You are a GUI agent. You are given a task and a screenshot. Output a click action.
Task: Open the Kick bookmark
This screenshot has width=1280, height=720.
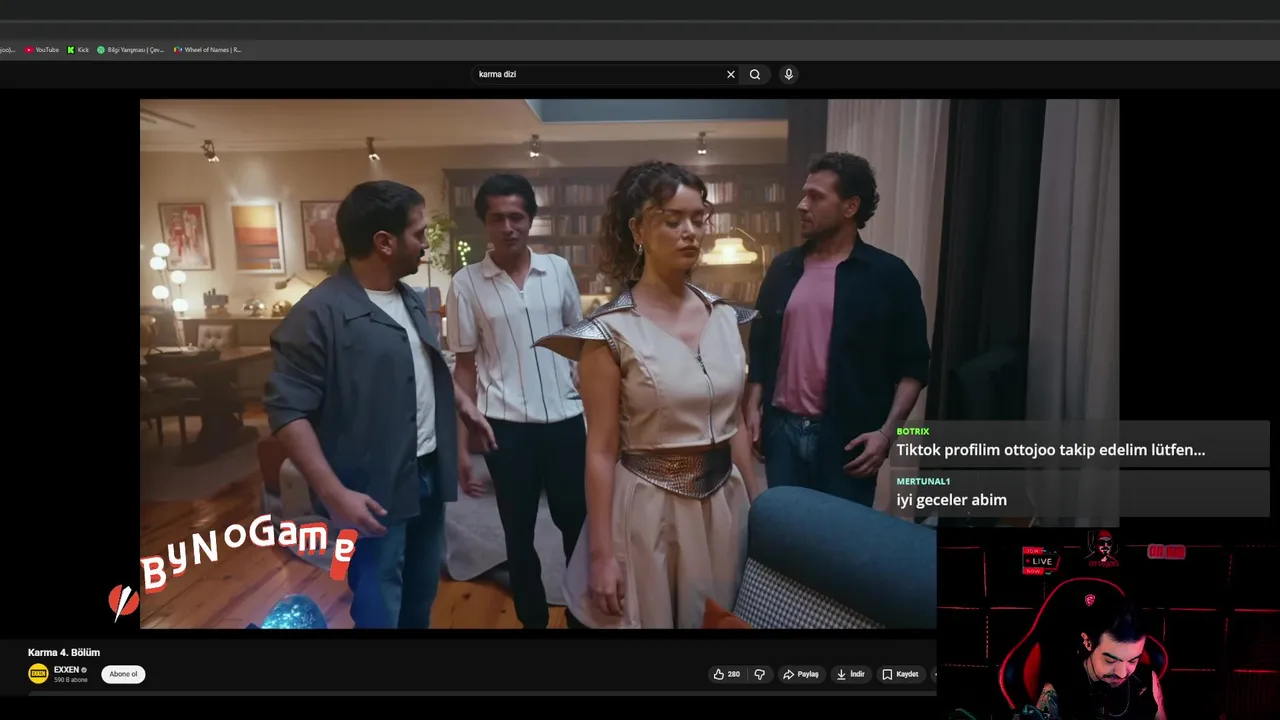[78, 50]
